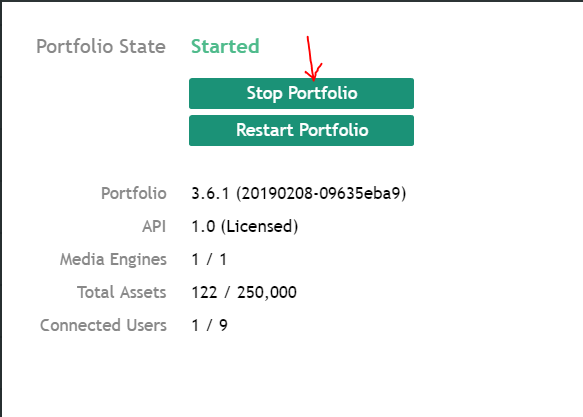Screen dimensions: 583x417
Task: Select the green Started status text
Action: (225, 46)
